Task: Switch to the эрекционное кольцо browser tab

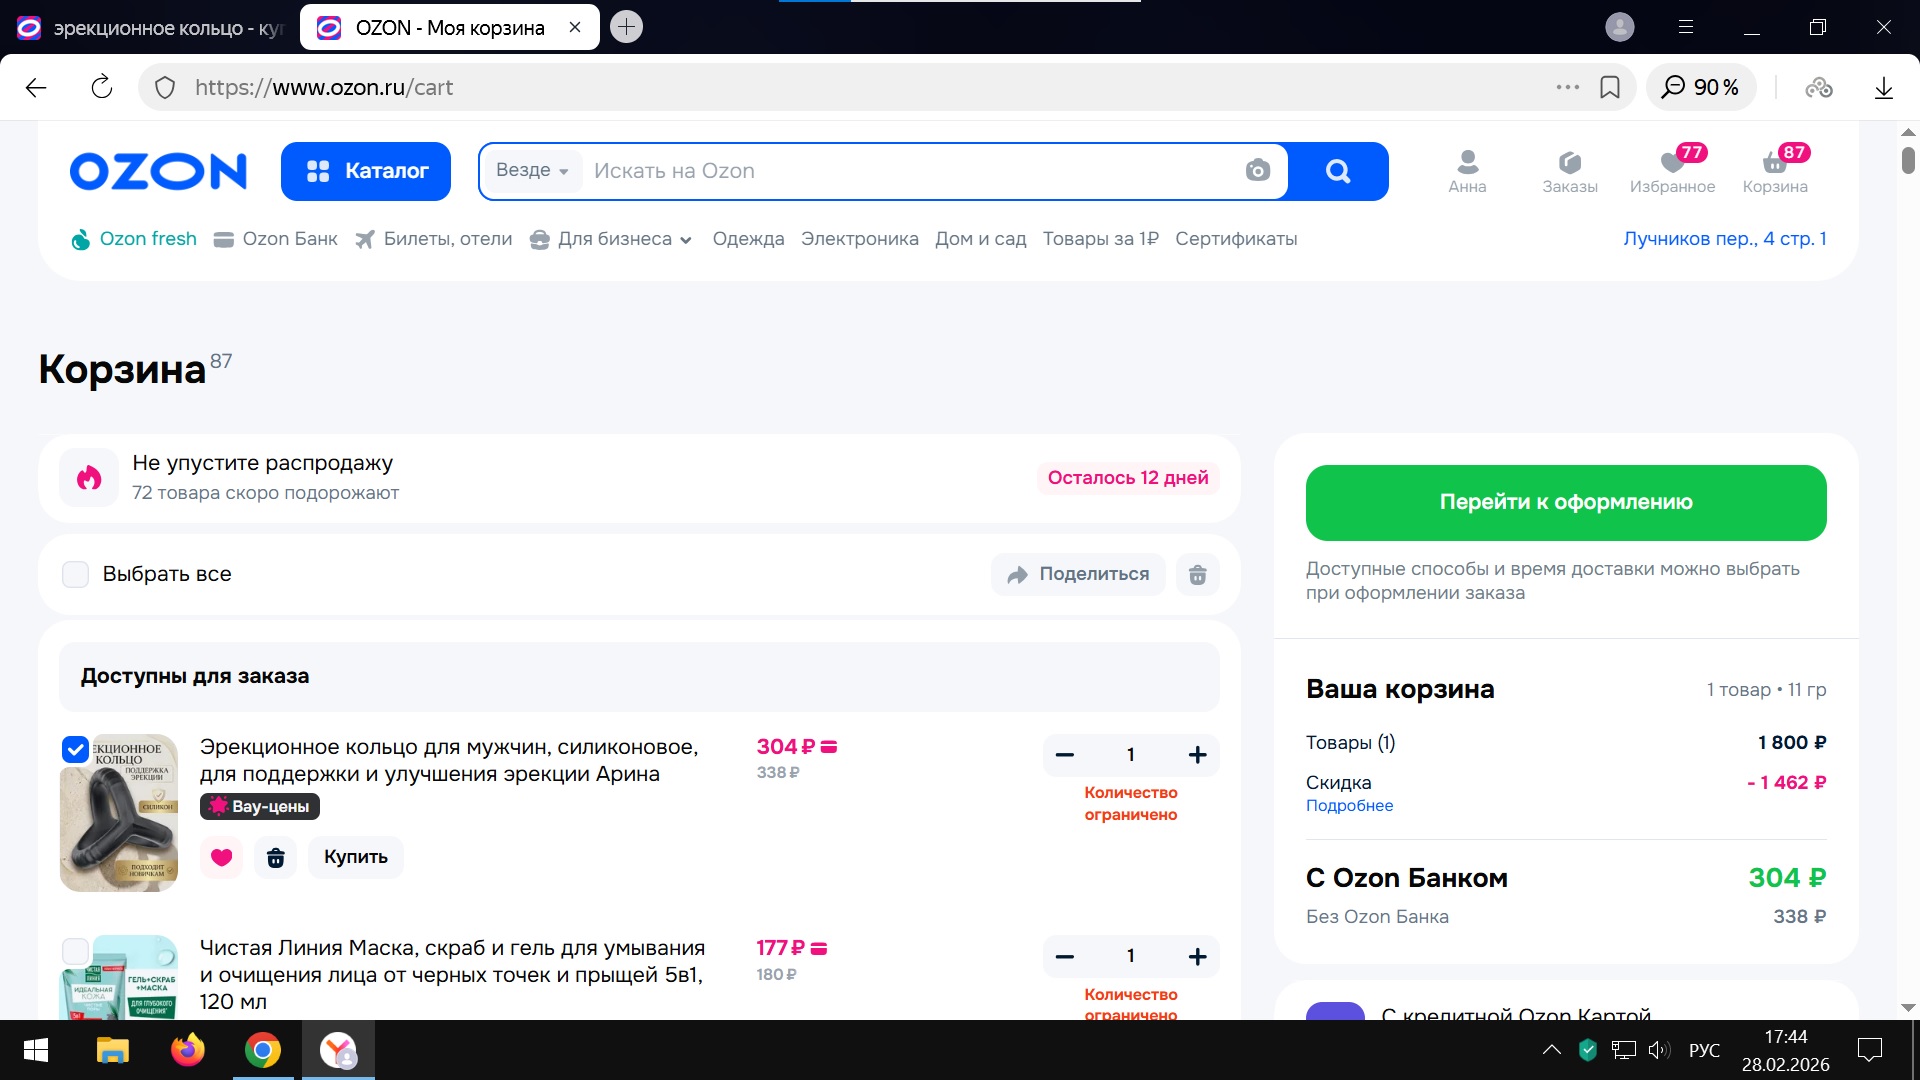Action: [150, 28]
